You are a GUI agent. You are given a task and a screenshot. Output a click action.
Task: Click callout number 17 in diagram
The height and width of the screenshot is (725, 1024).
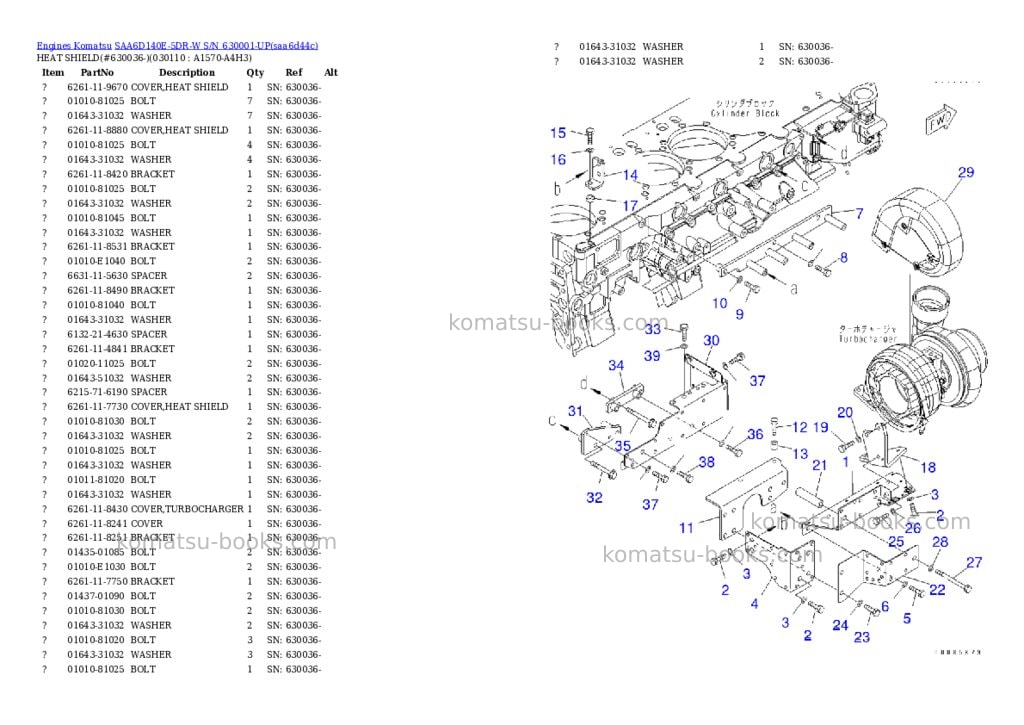tap(630, 206)
